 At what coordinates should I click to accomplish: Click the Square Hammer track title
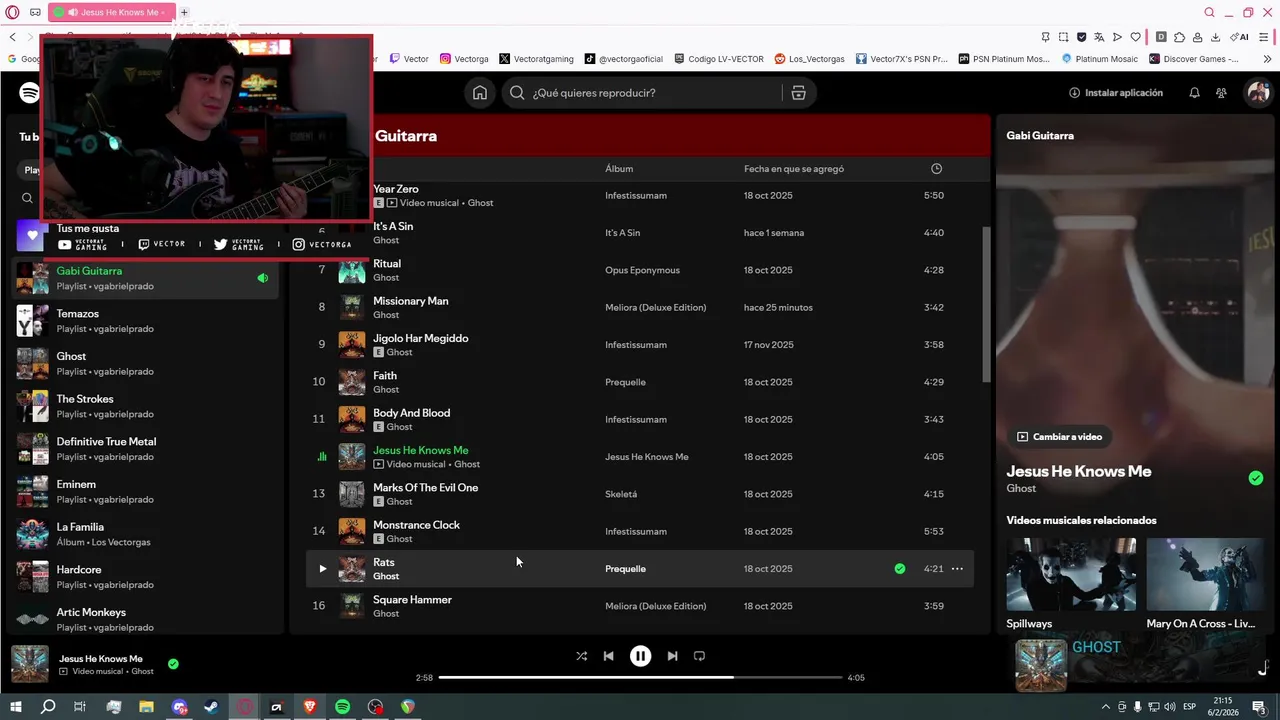click(412, 600)
